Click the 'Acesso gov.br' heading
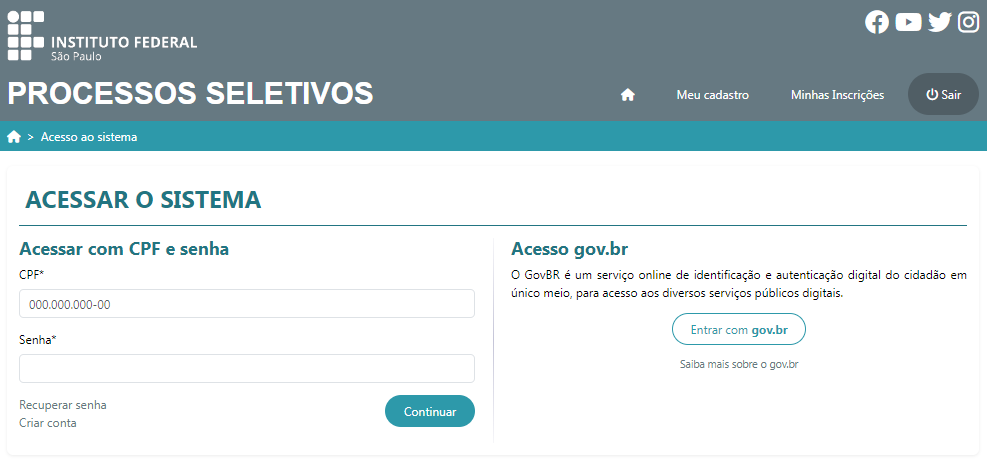987x469 pixels. [570, 249]
